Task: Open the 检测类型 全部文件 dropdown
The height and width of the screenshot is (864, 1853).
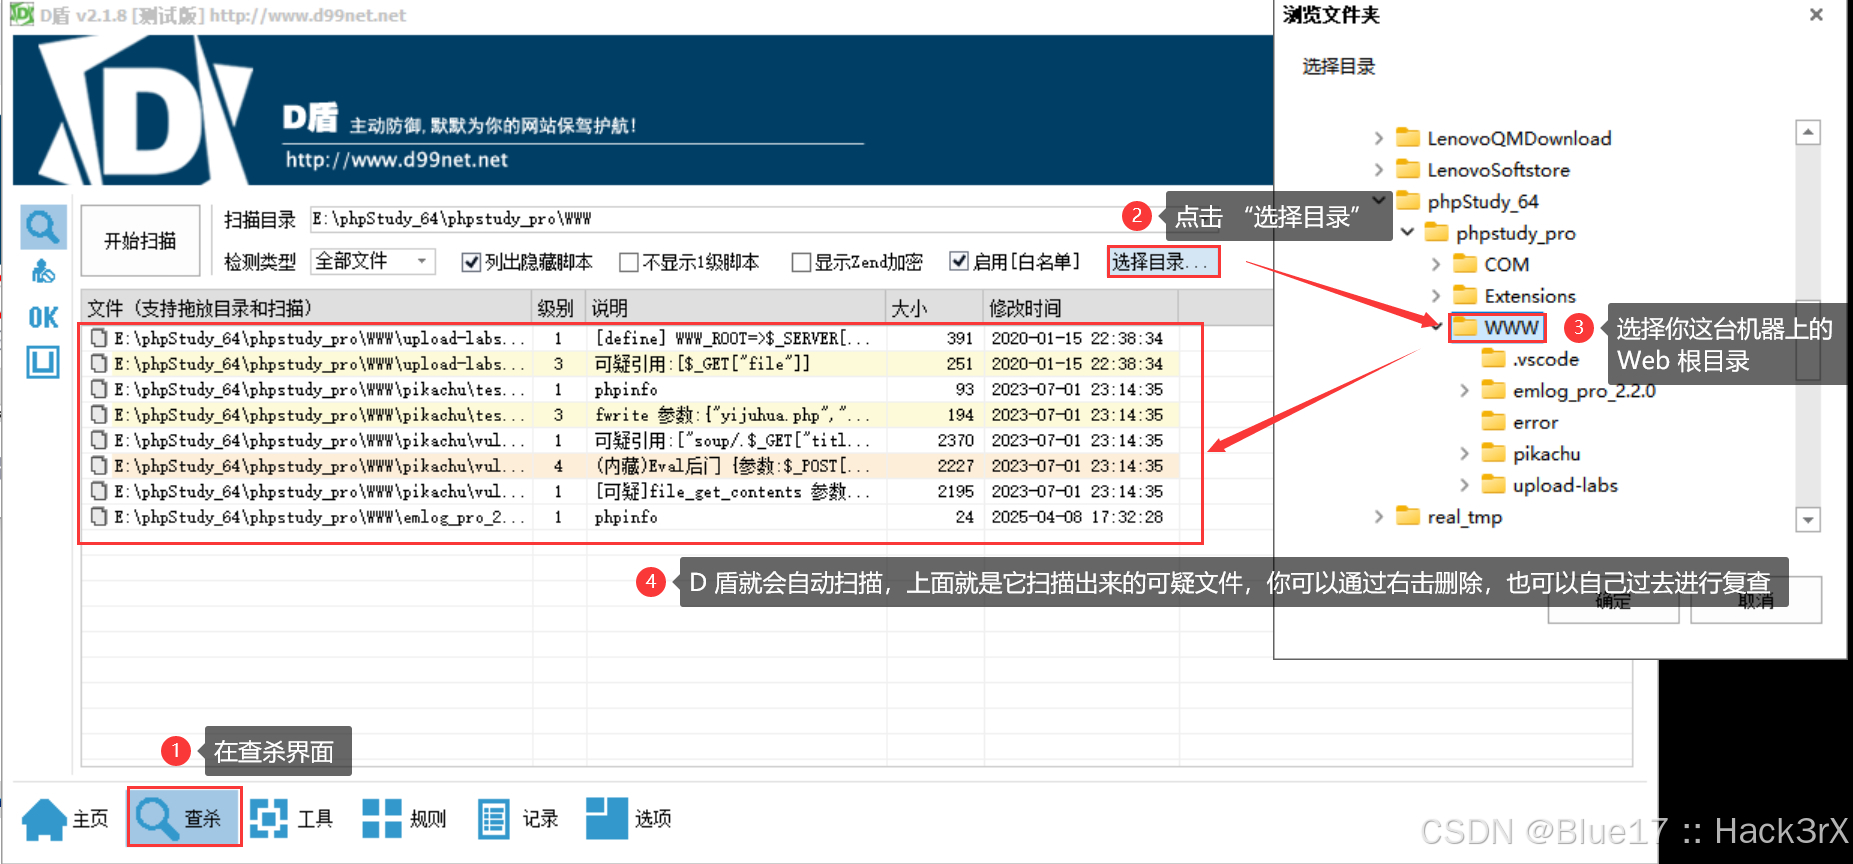Action: point(372,262)
